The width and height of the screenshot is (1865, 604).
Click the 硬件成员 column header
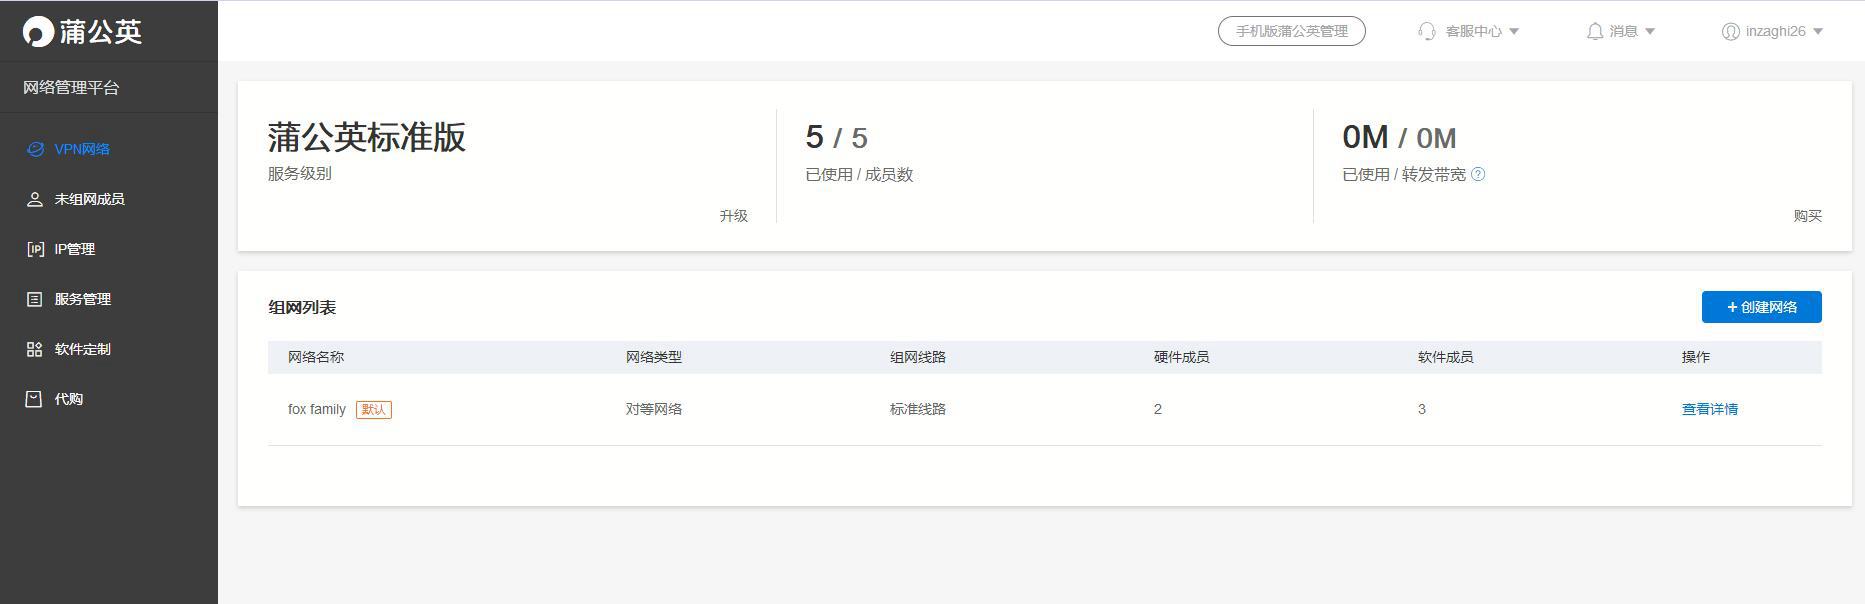(x=1182, y=357)
